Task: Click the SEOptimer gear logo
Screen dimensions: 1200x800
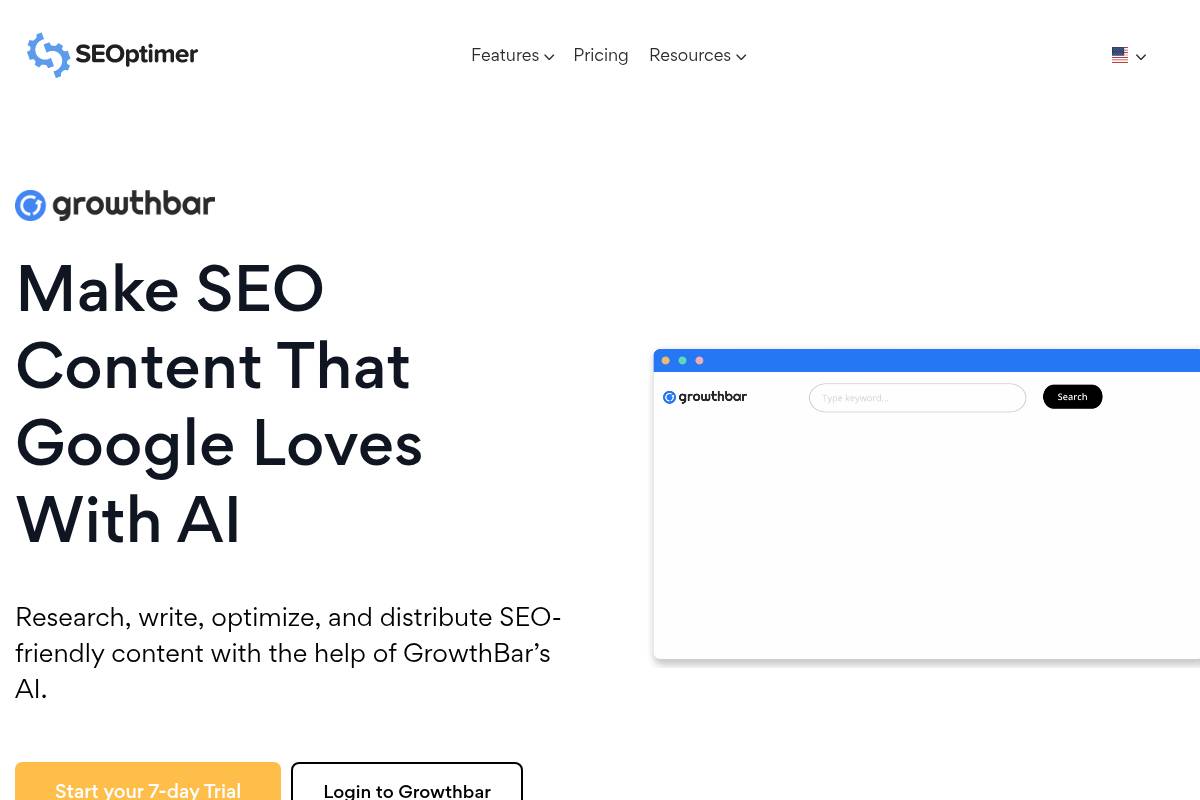Action: [48, 55]
